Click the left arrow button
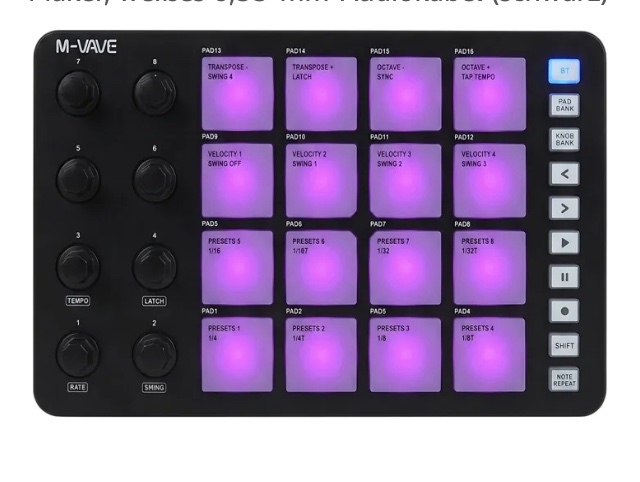Viewport: 640px width, 482px height. (564, 174)
